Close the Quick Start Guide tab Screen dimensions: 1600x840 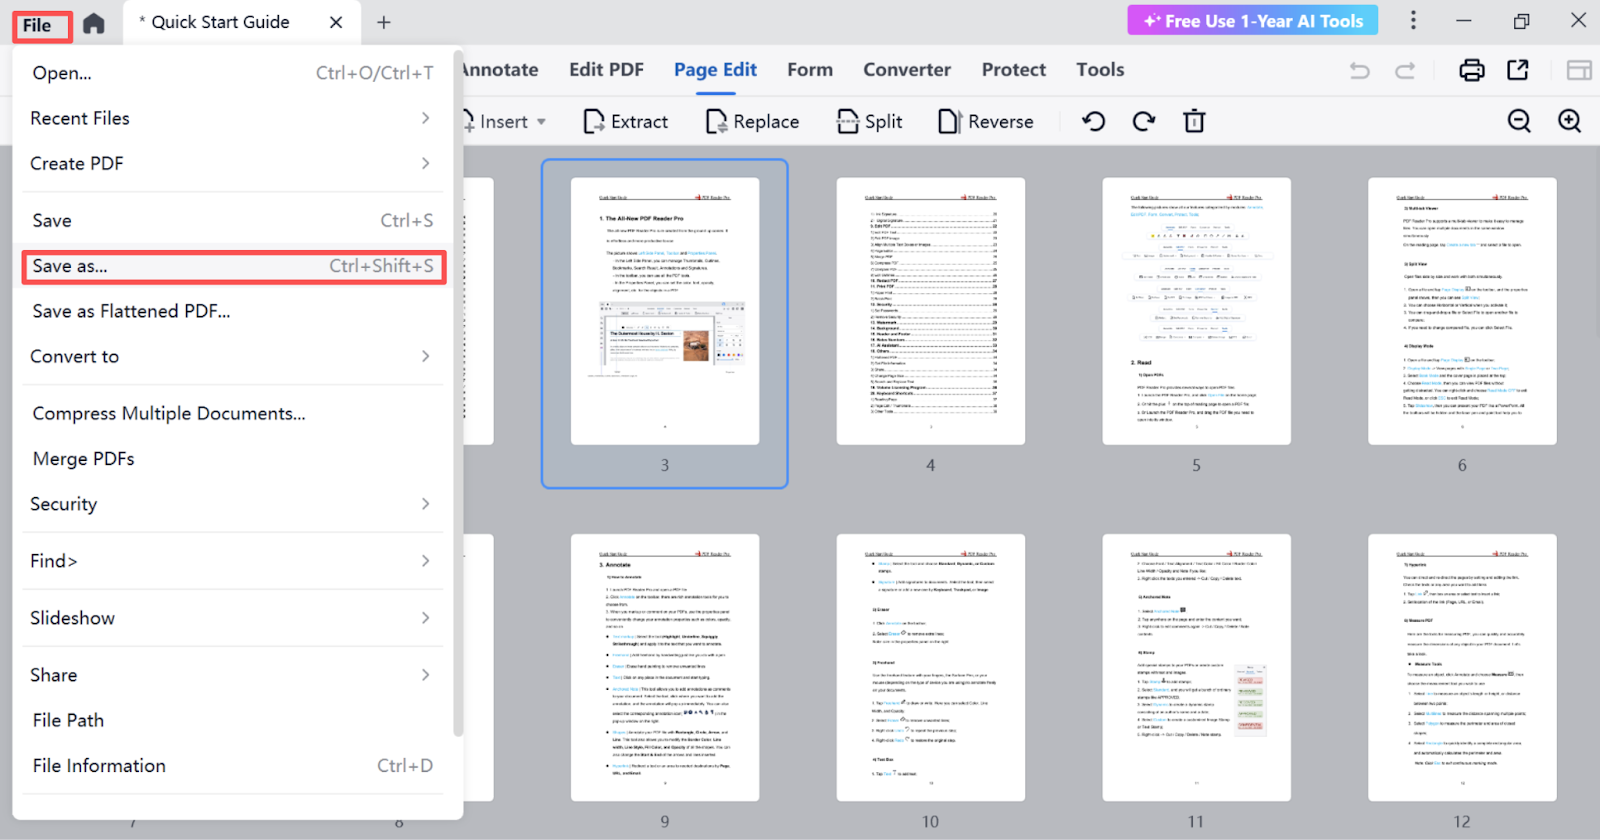336,22
